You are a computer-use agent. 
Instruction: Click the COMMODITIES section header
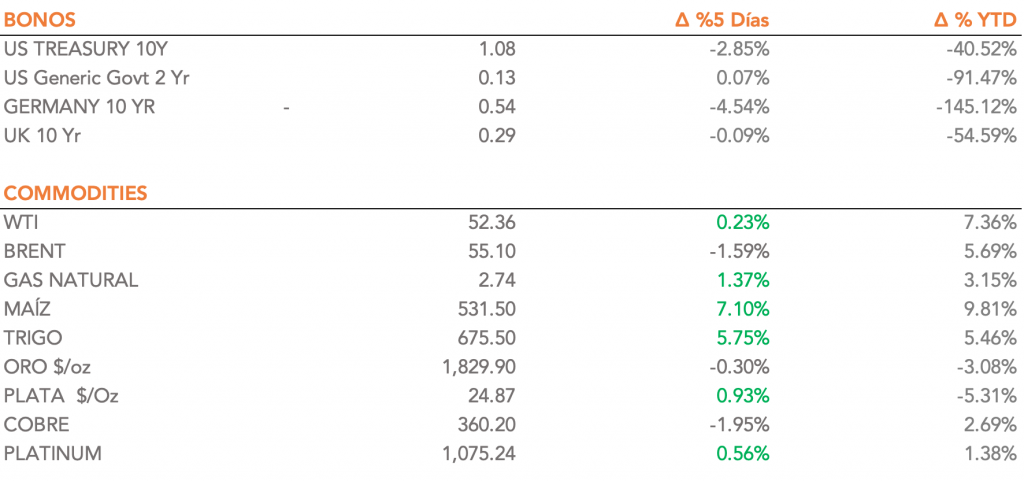tap(76, 193)
